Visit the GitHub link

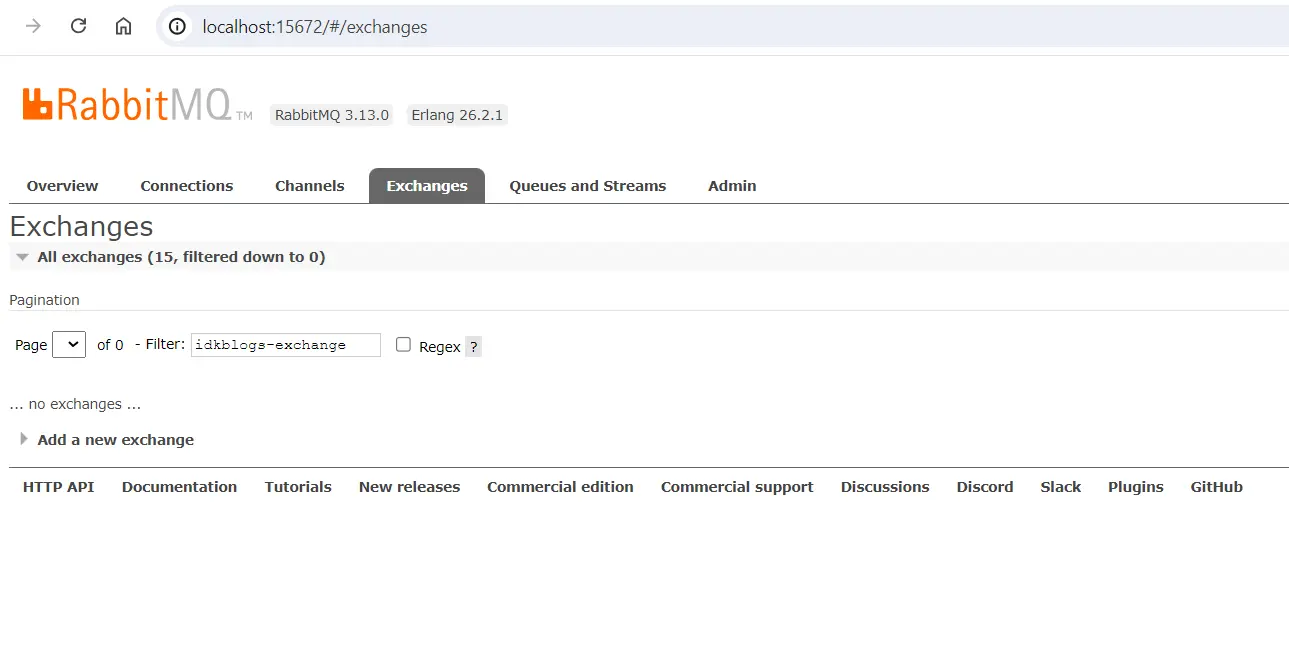[x=1217, y=487]
